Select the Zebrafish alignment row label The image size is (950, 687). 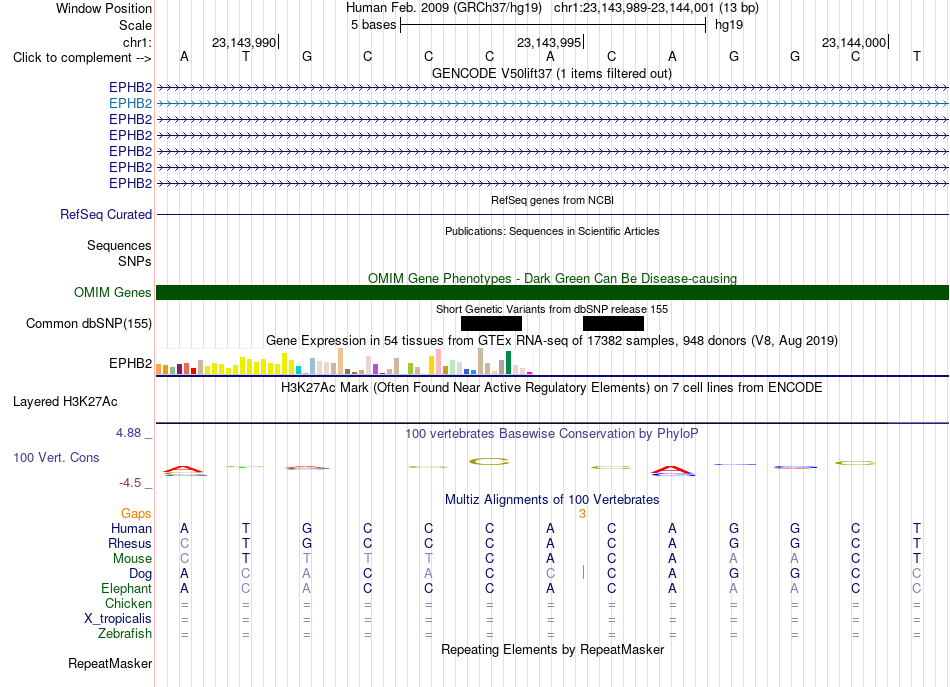[125, 634]
